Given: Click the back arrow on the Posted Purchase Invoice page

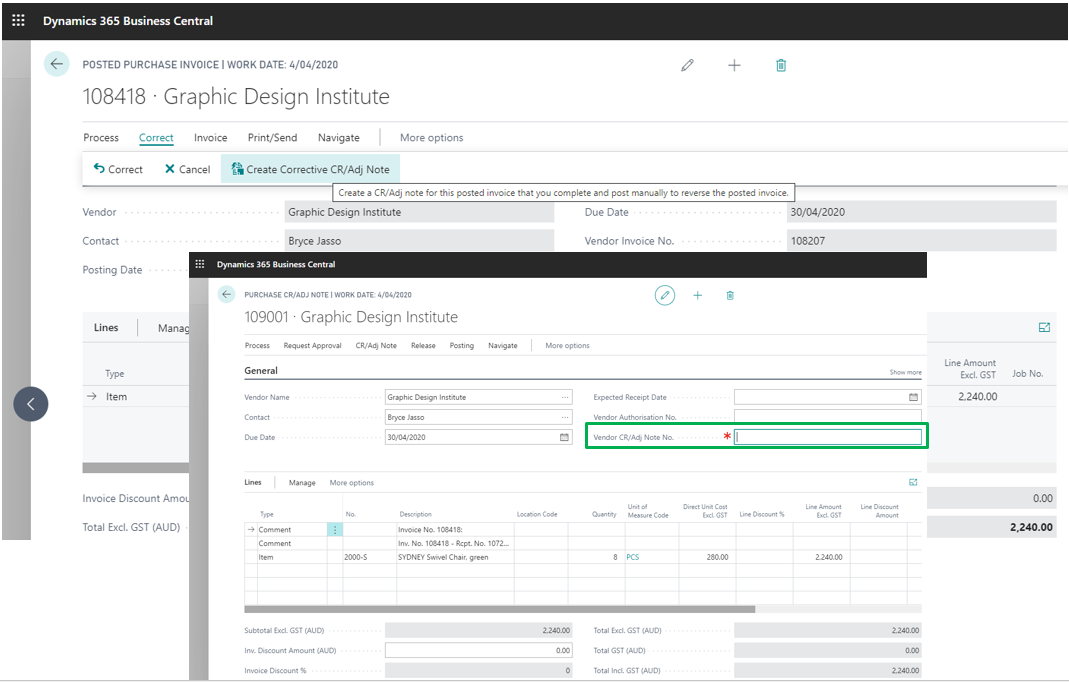Looking at the screenshot, I should pyautogui.click(x=56, y=65).
